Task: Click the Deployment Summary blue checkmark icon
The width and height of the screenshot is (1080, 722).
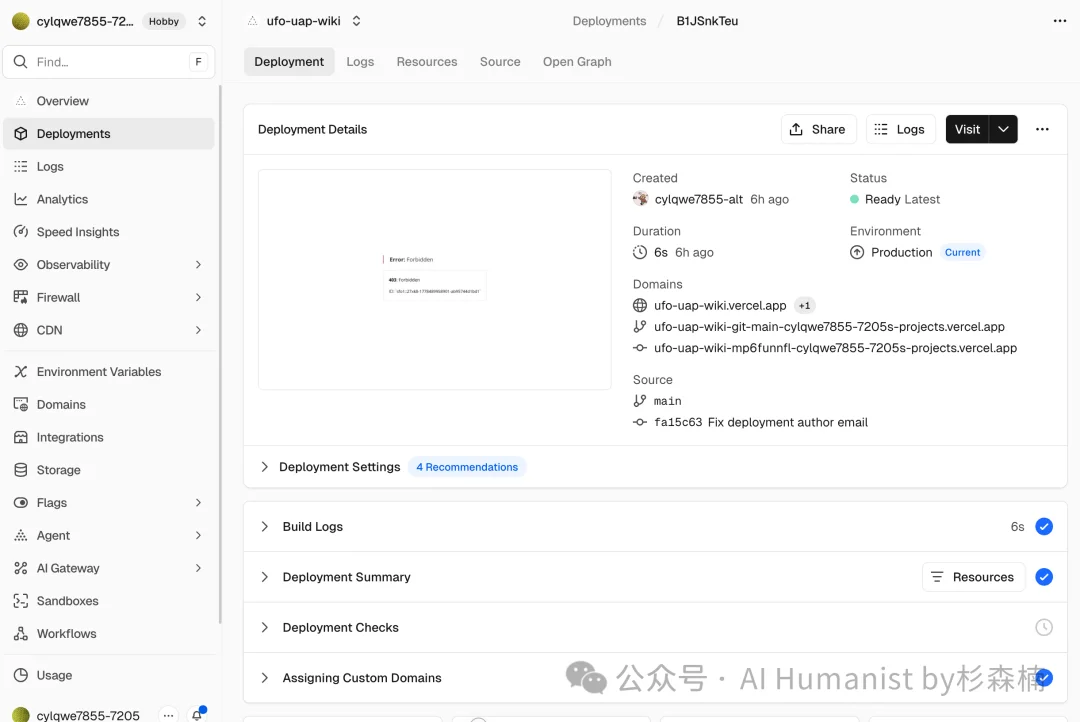Action: pos(1044,577)
